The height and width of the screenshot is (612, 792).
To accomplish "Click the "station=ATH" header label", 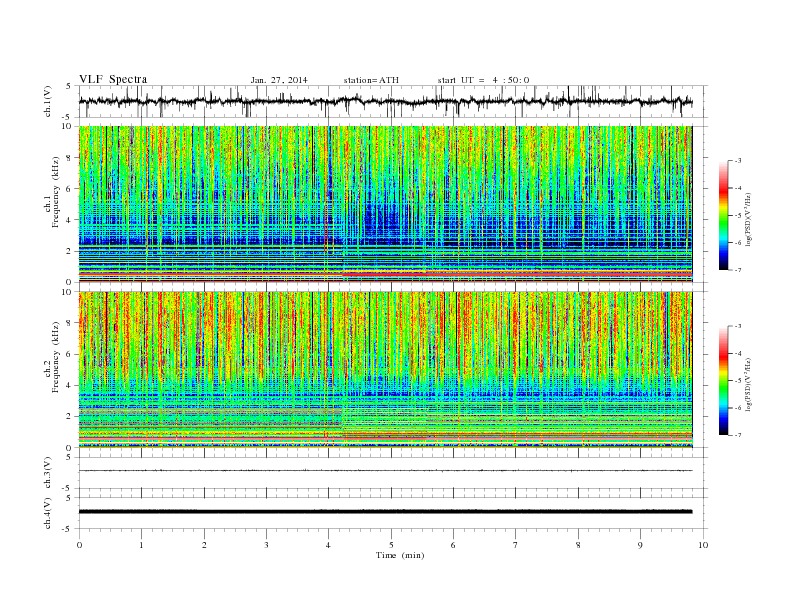I will coord(371,80).
